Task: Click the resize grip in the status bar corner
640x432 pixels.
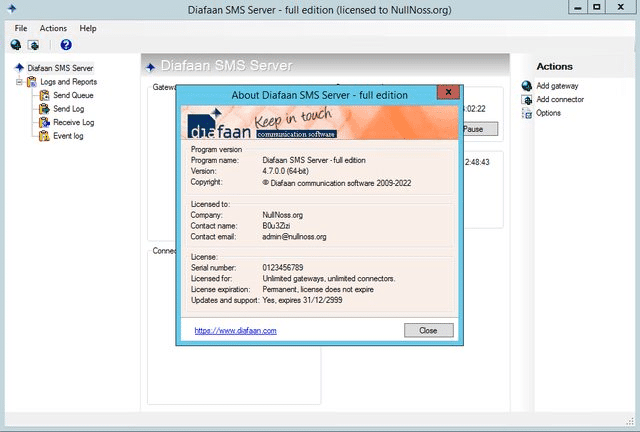Action: click(x=631, y=421)
